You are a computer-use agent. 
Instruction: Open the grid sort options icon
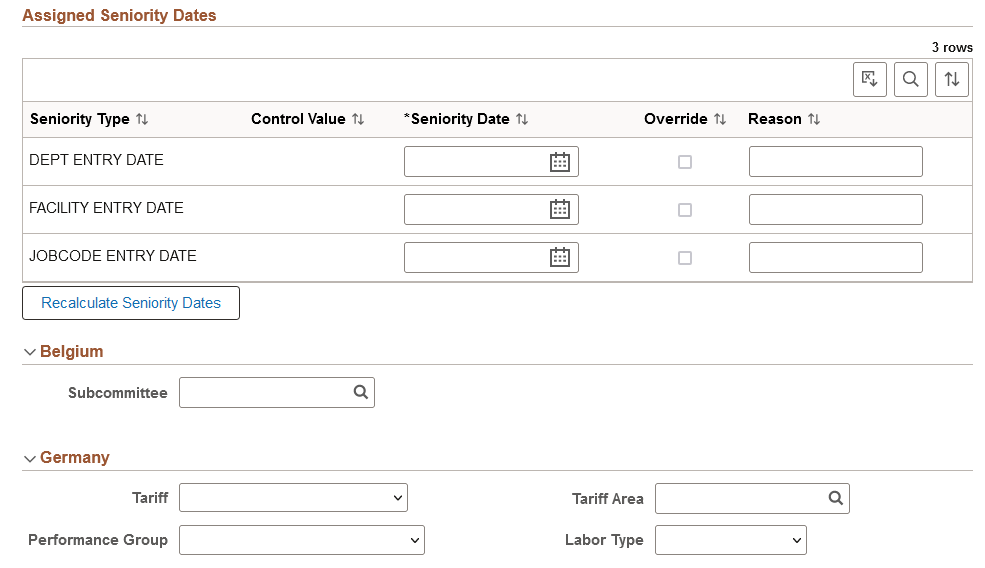[x=952, y=79]
